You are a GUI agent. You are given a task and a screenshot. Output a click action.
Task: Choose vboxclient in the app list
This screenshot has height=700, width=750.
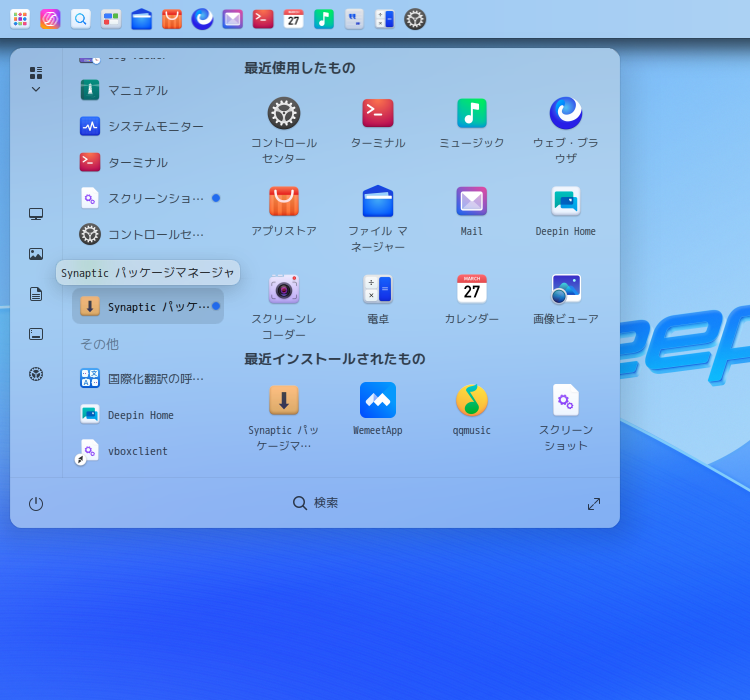pos(138,451)
